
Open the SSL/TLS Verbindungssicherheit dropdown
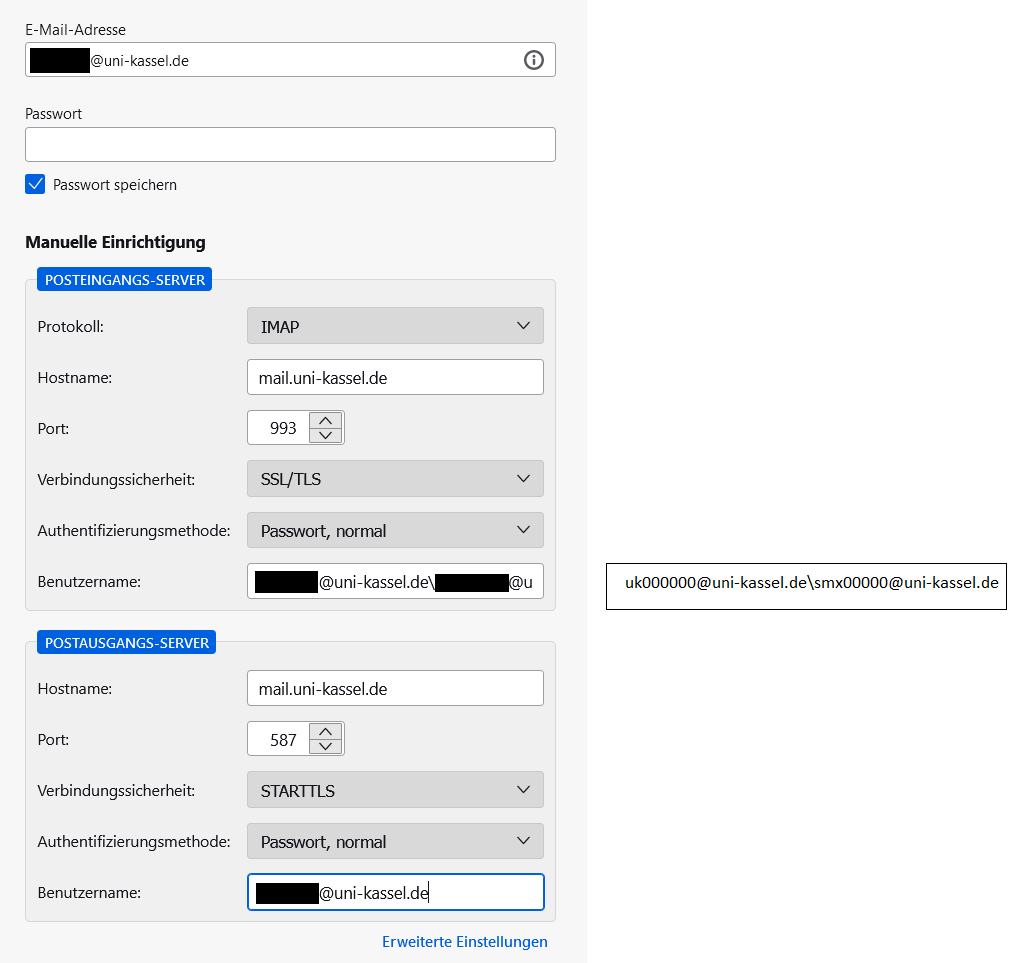[x=395, y=479]
